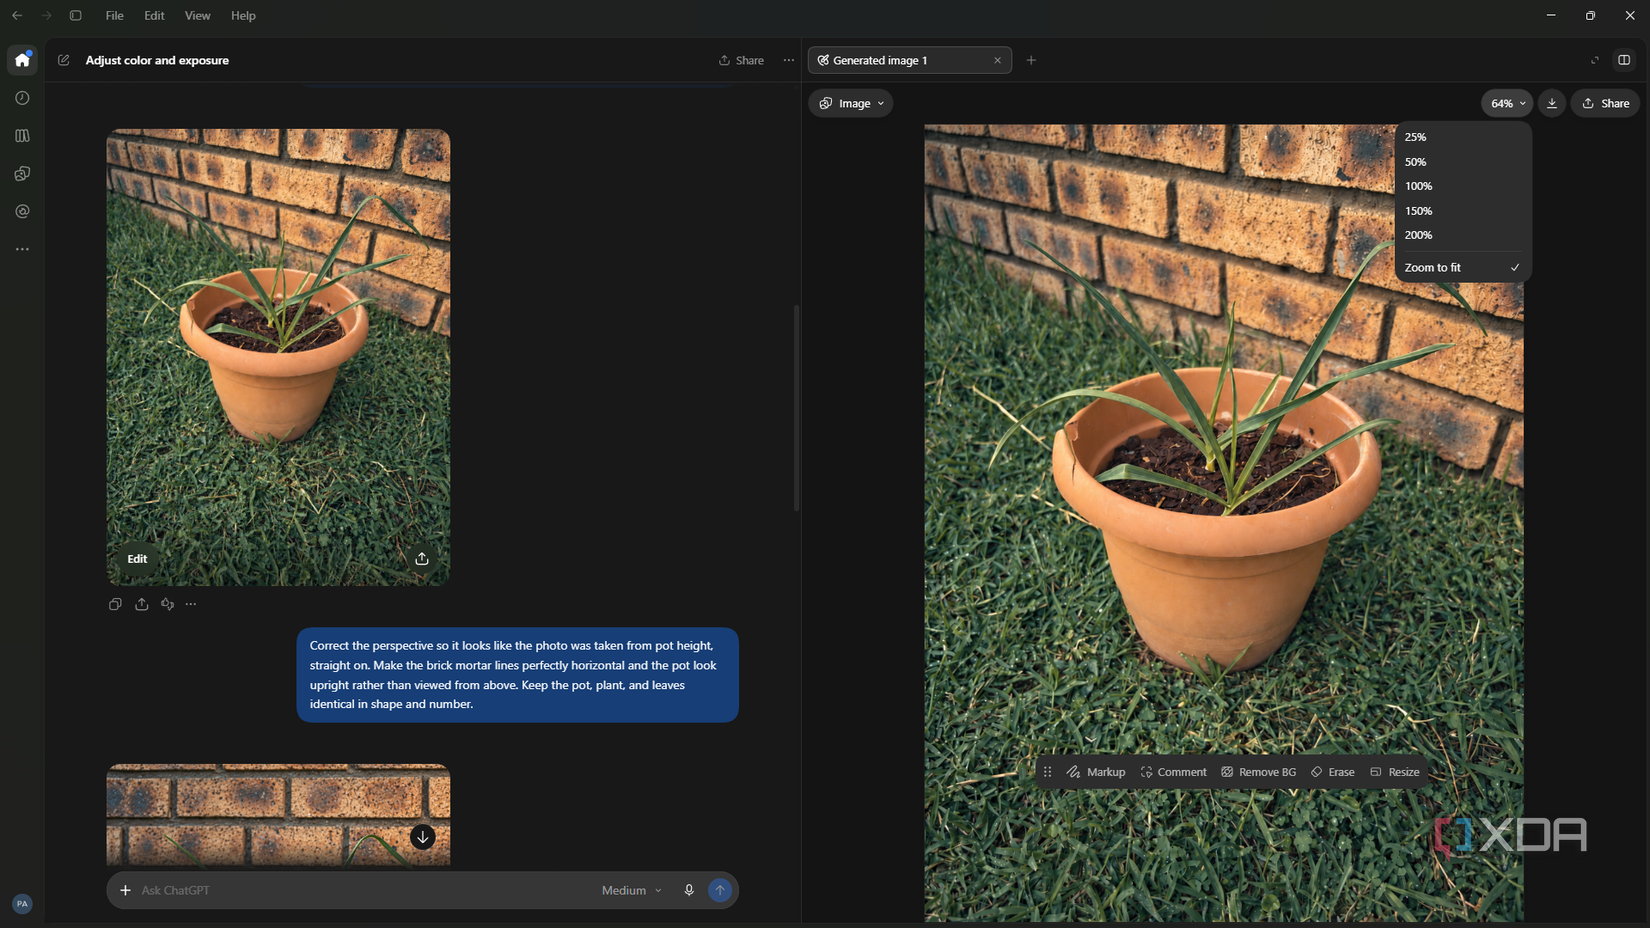This screenshot has width=1650, height=928.
Task: Add attachment with plus icon
Action: coord(125,890)
